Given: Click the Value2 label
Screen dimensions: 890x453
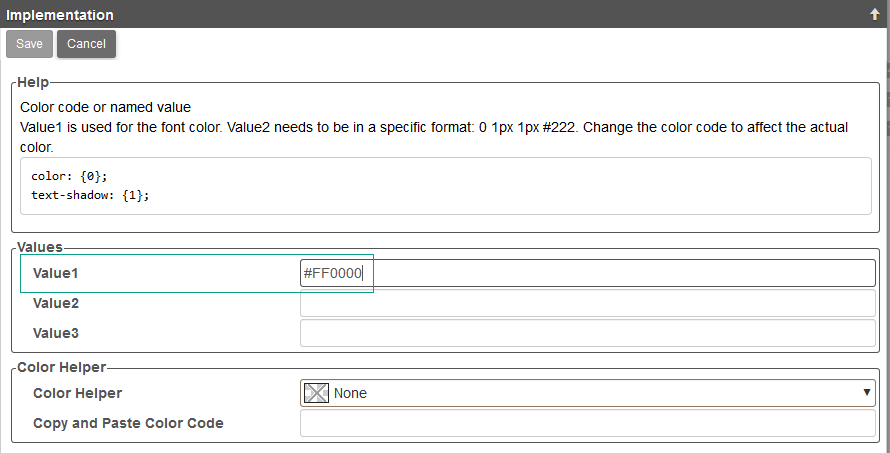Looking at the screenshot, I should click(56, 303).
